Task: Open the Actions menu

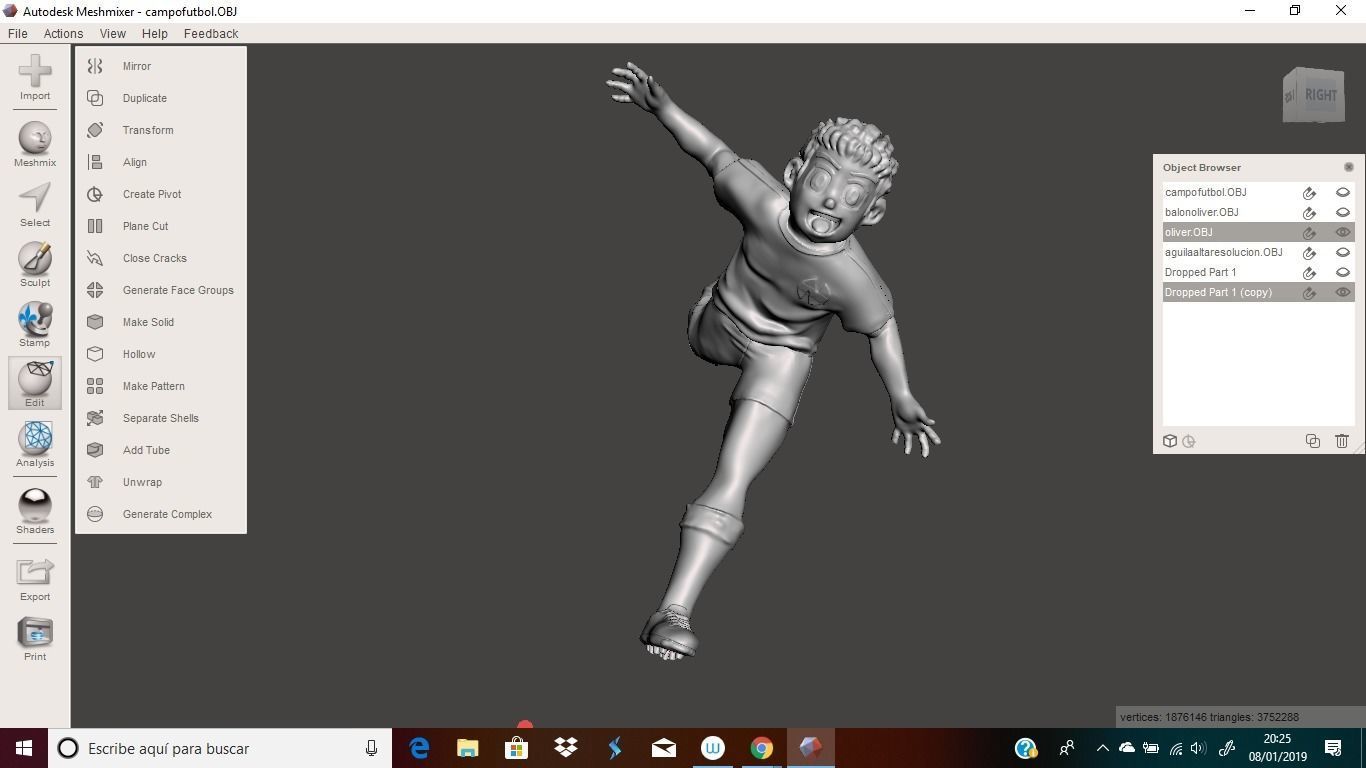Action: point(63,33)
